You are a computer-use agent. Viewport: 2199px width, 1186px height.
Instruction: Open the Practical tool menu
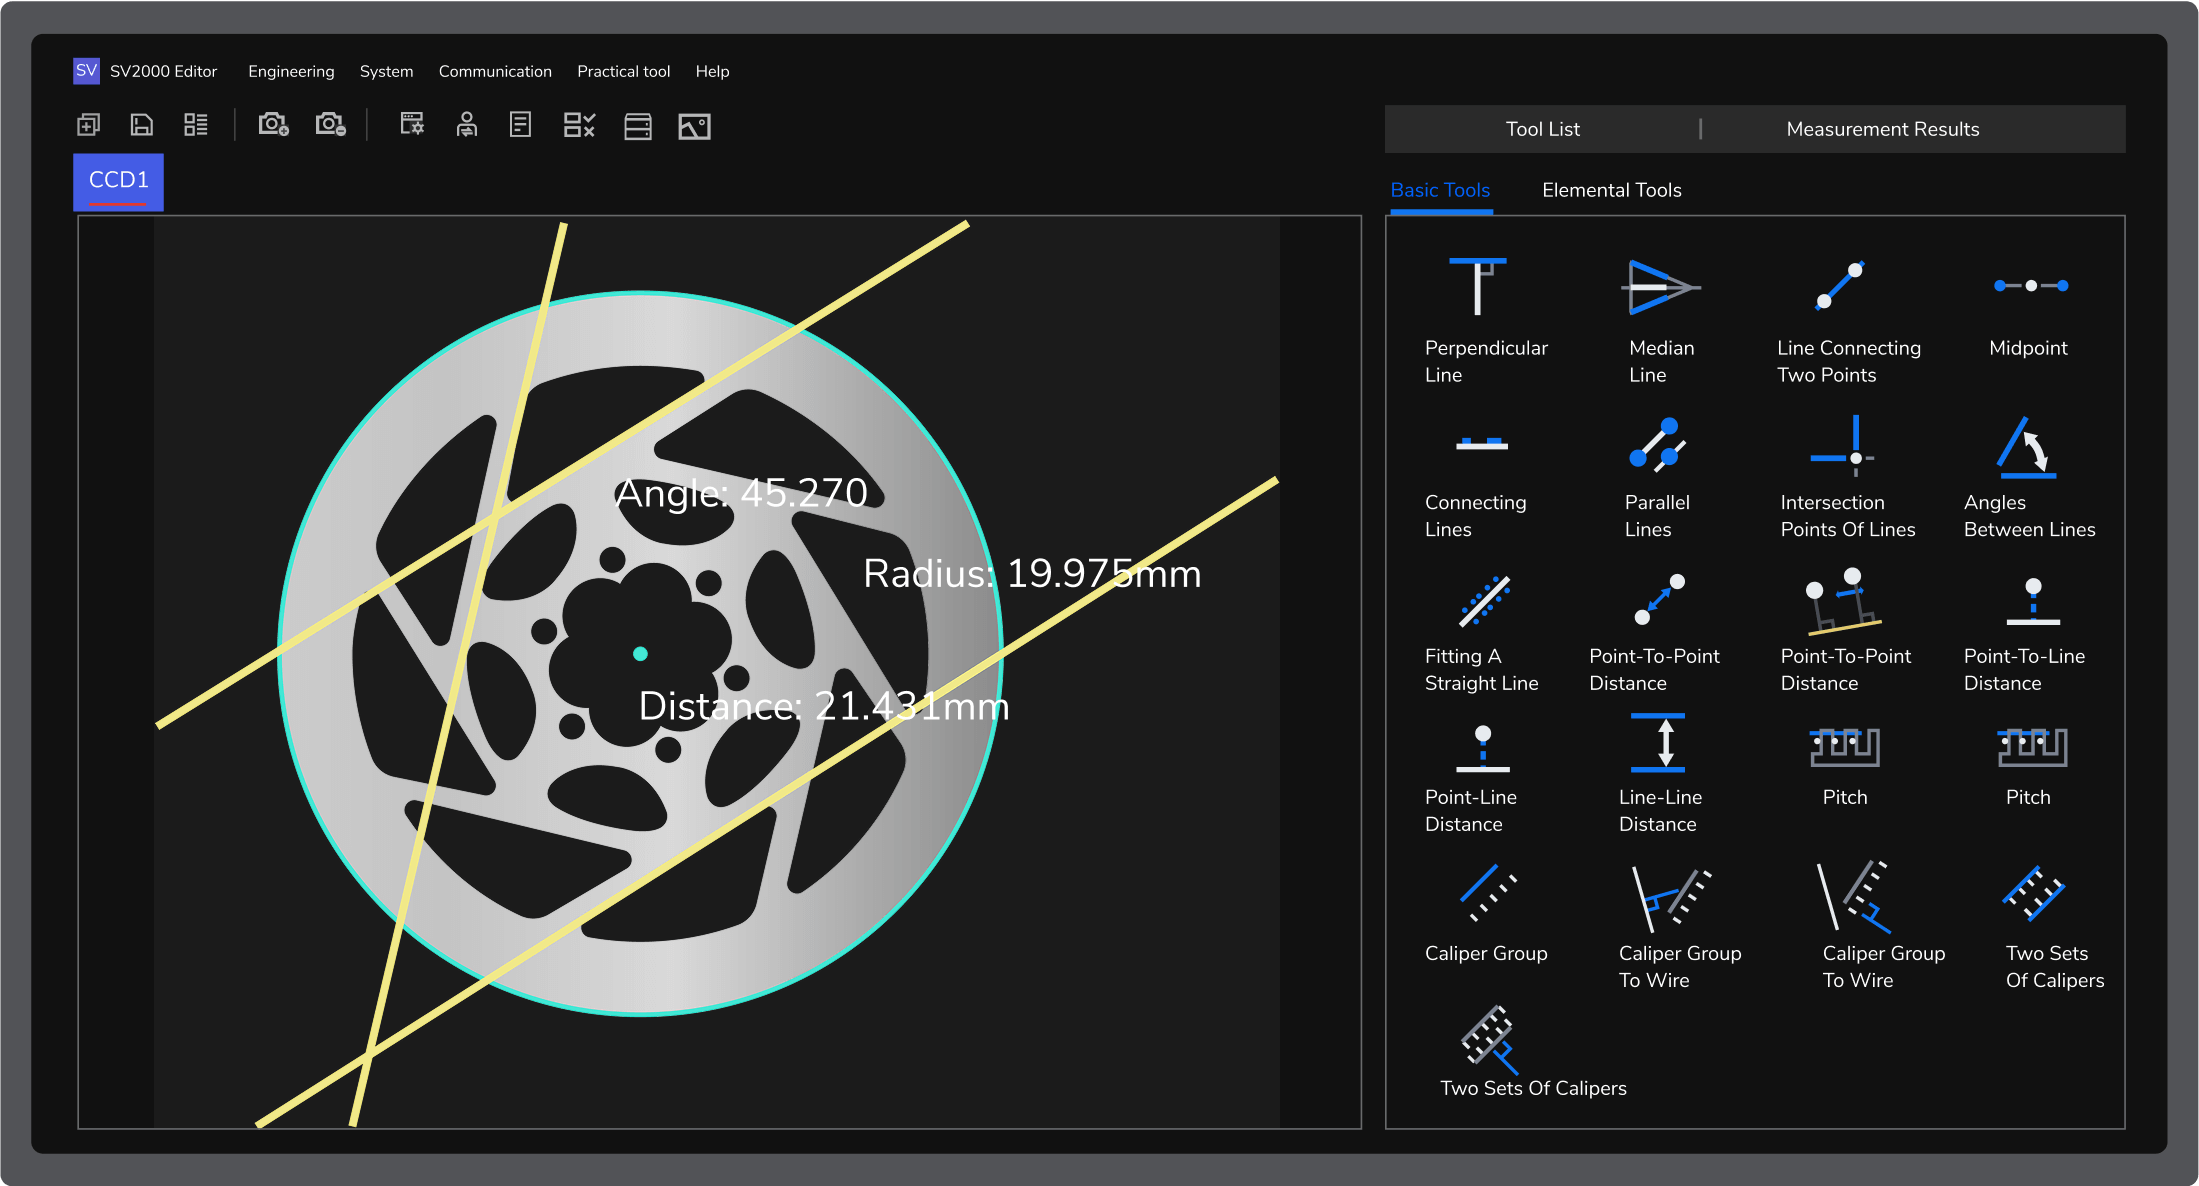623,72
